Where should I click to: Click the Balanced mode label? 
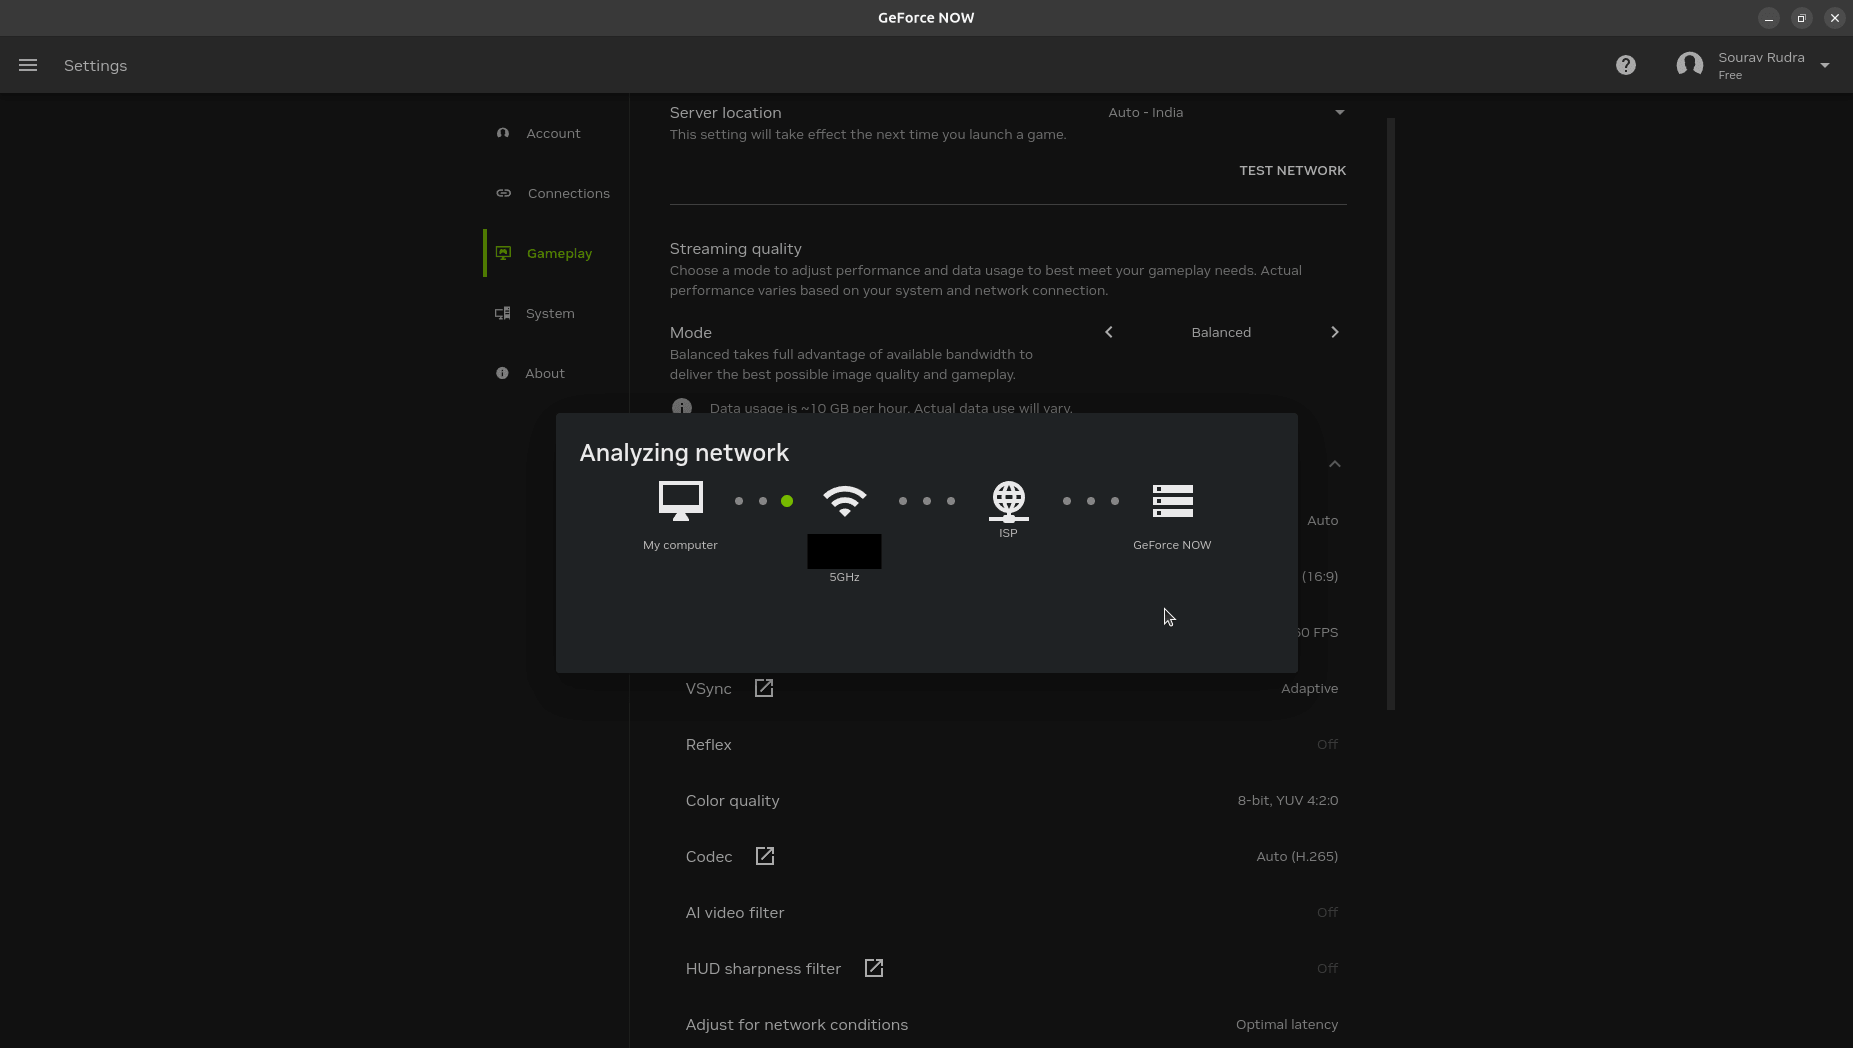click(x=1221, y=333)
